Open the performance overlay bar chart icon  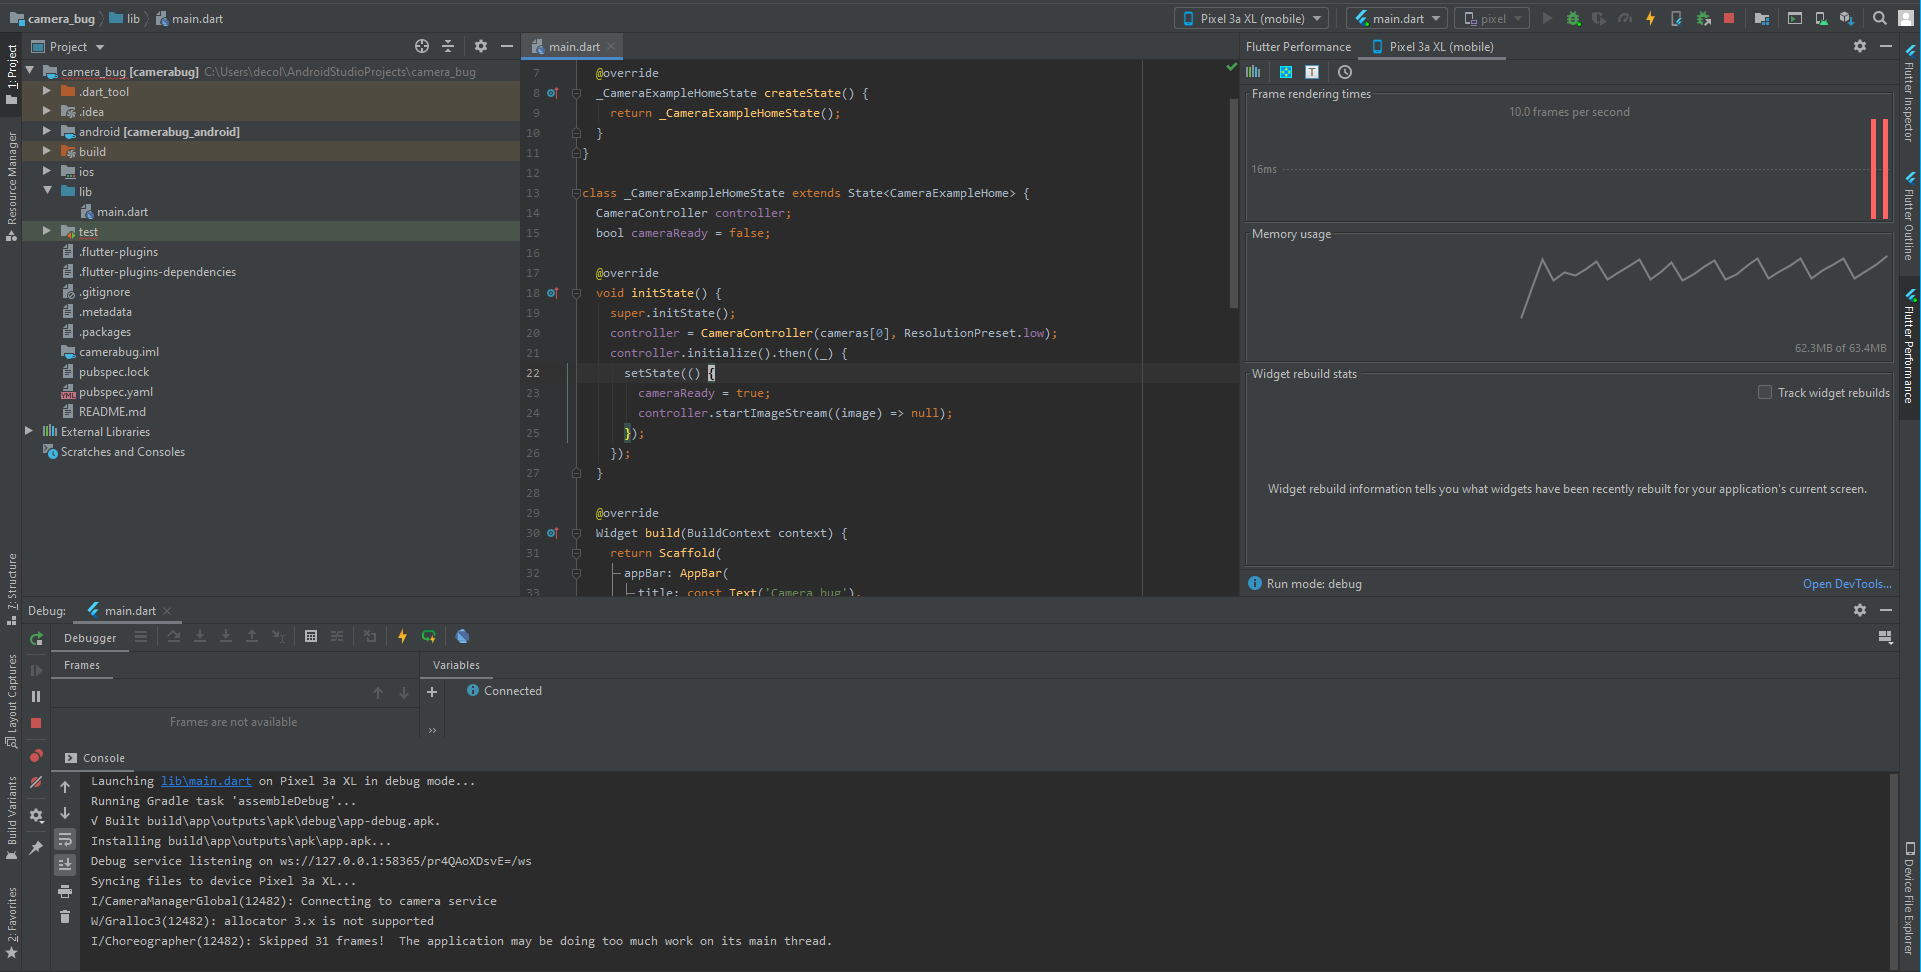click(x=1253, y=72)
